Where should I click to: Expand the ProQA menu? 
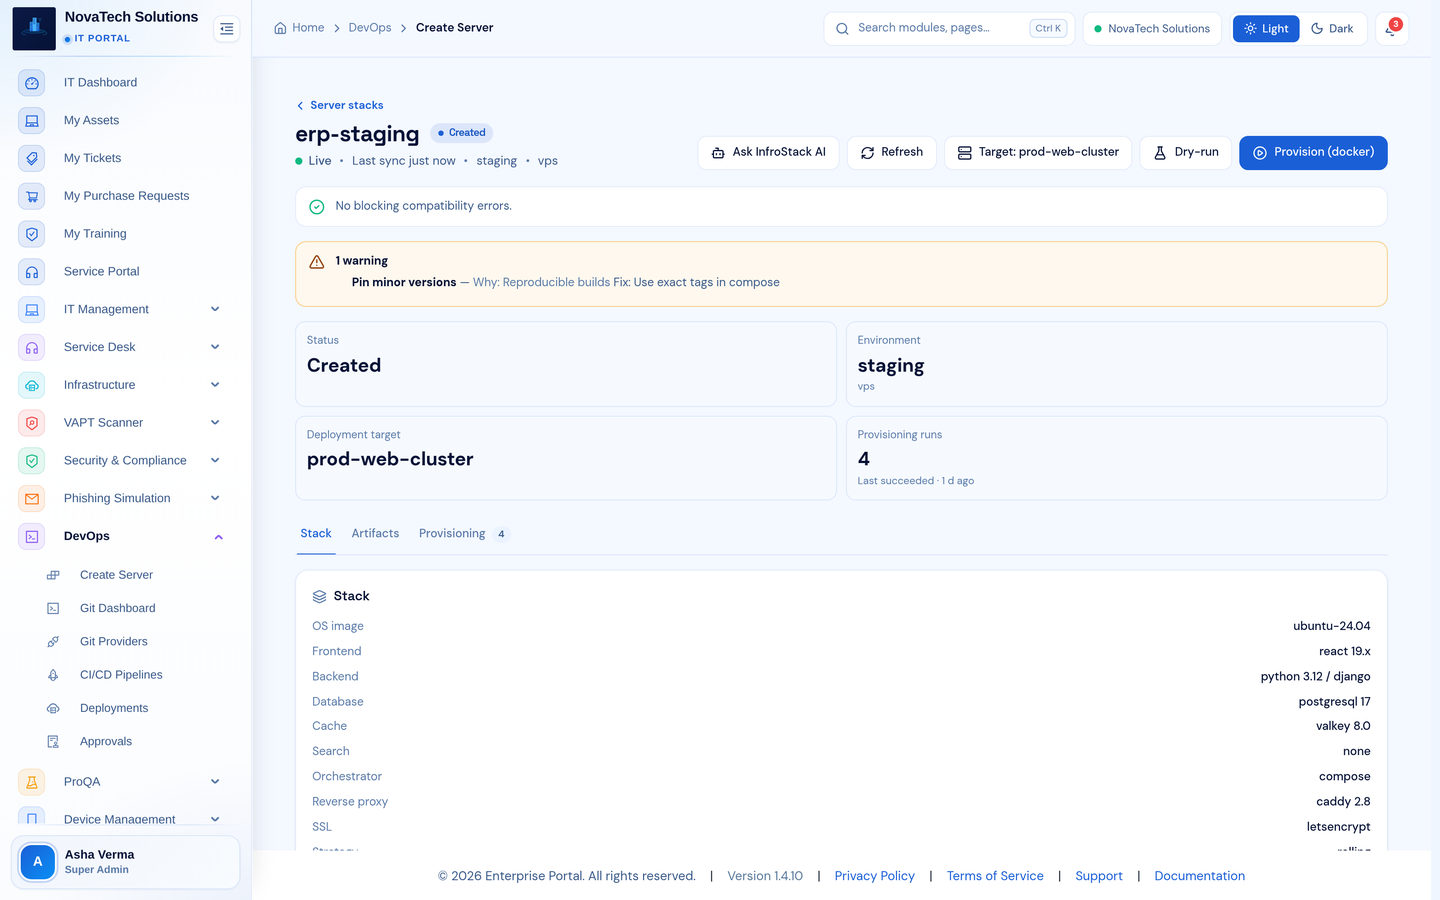click(x=215, y=782)
